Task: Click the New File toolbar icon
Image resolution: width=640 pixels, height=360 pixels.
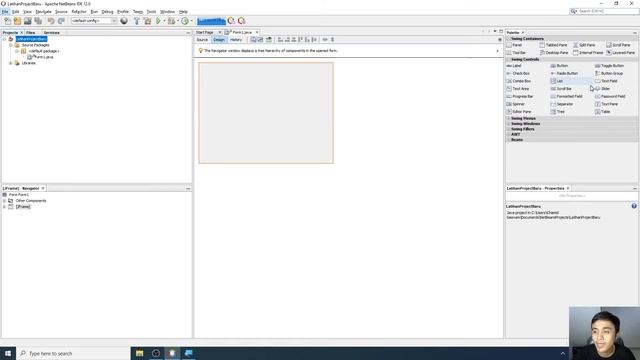Action: [7, 21]
